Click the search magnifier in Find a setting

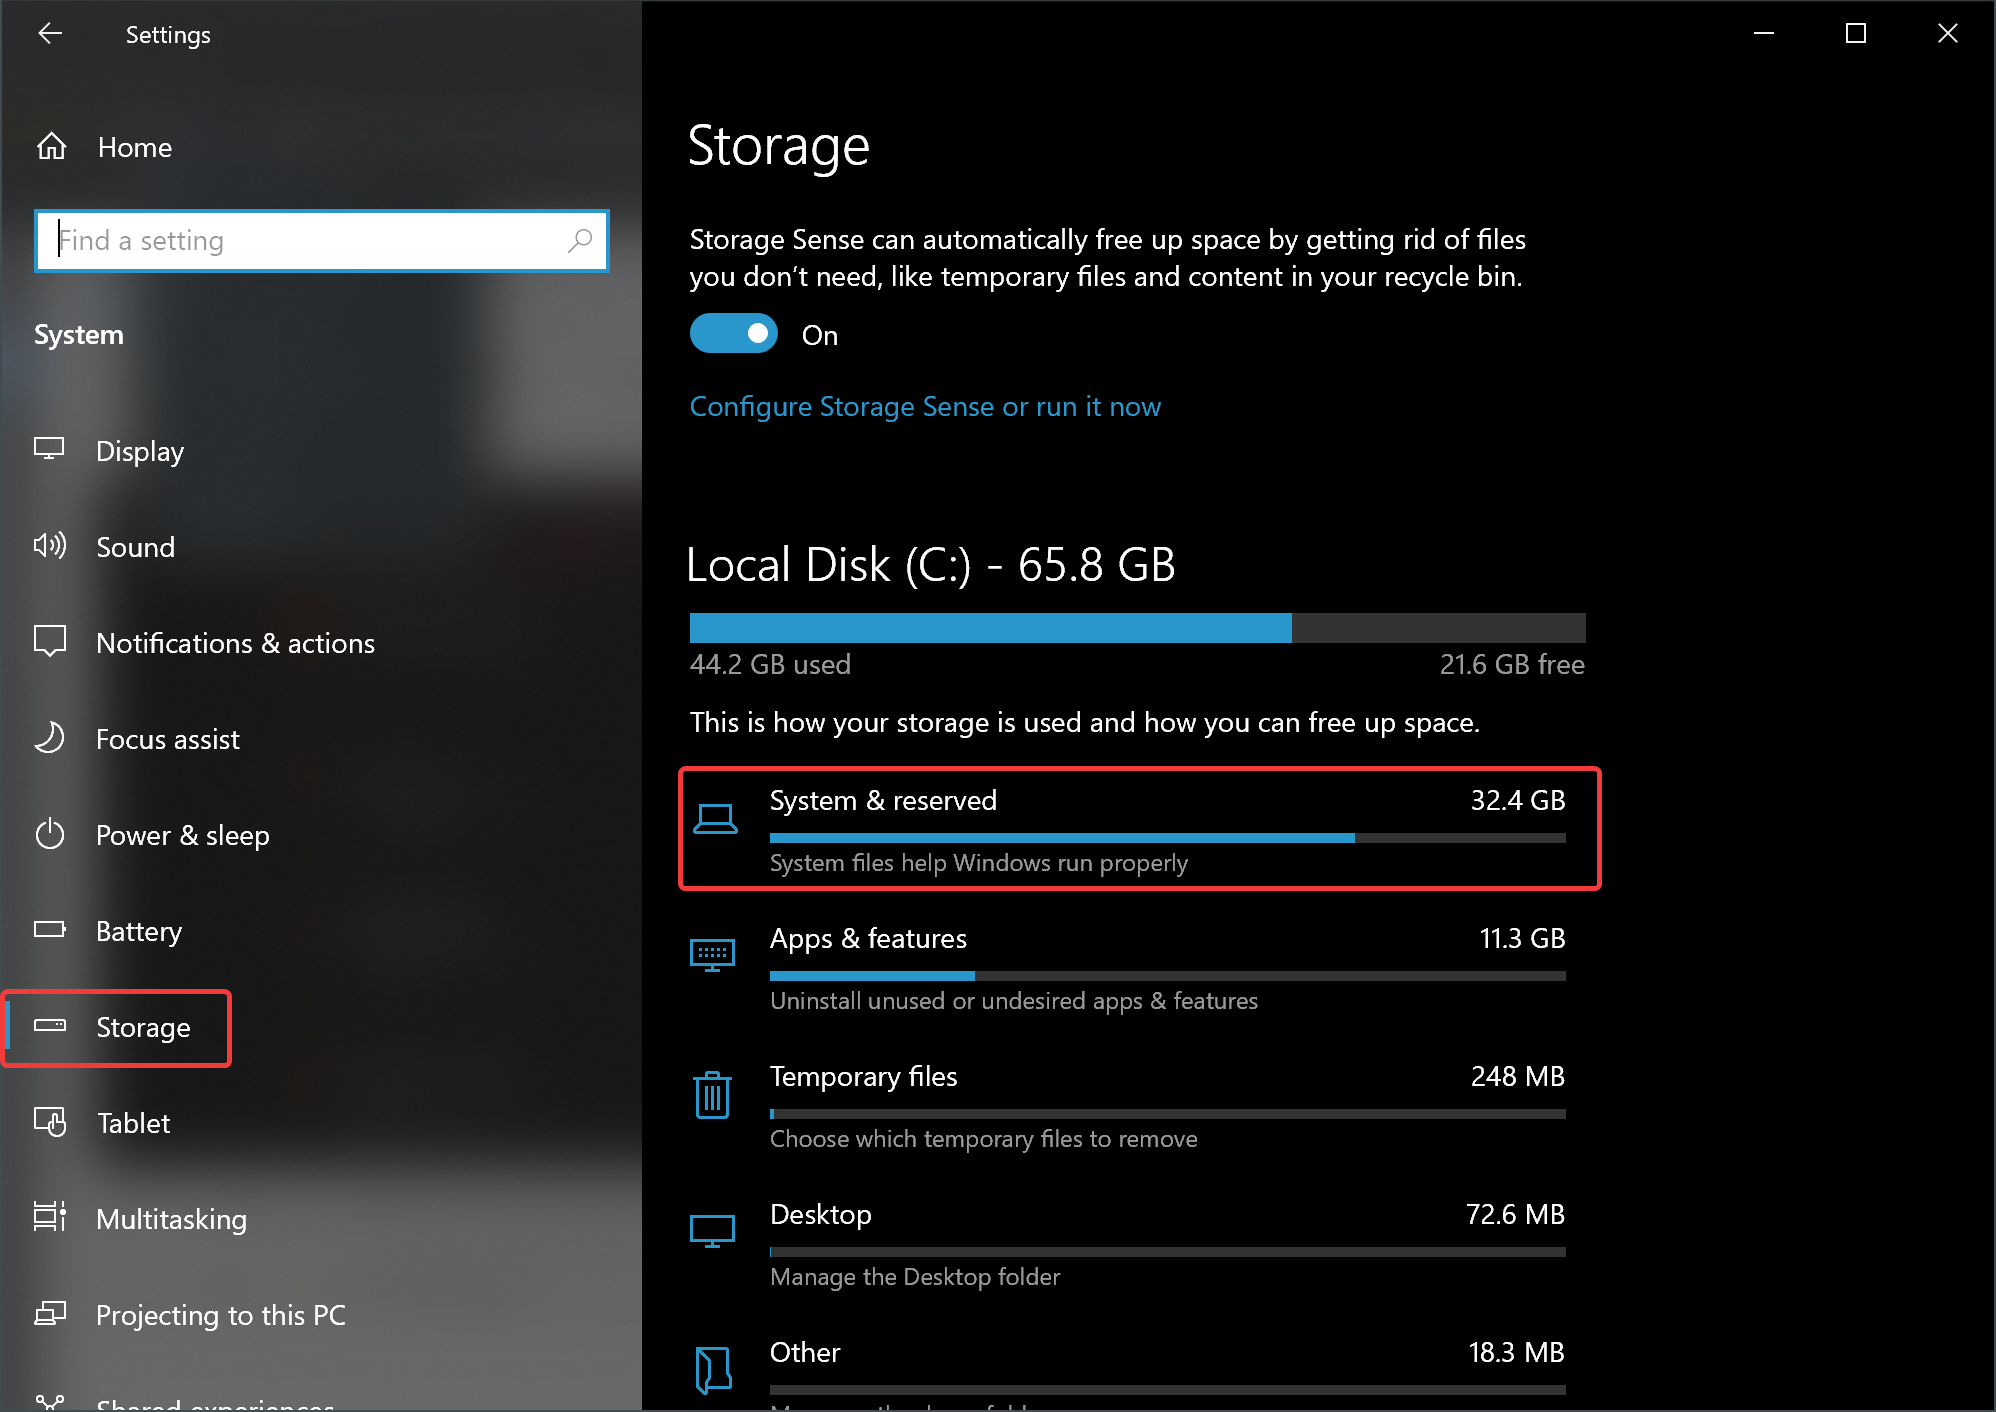tap(580, 240)
